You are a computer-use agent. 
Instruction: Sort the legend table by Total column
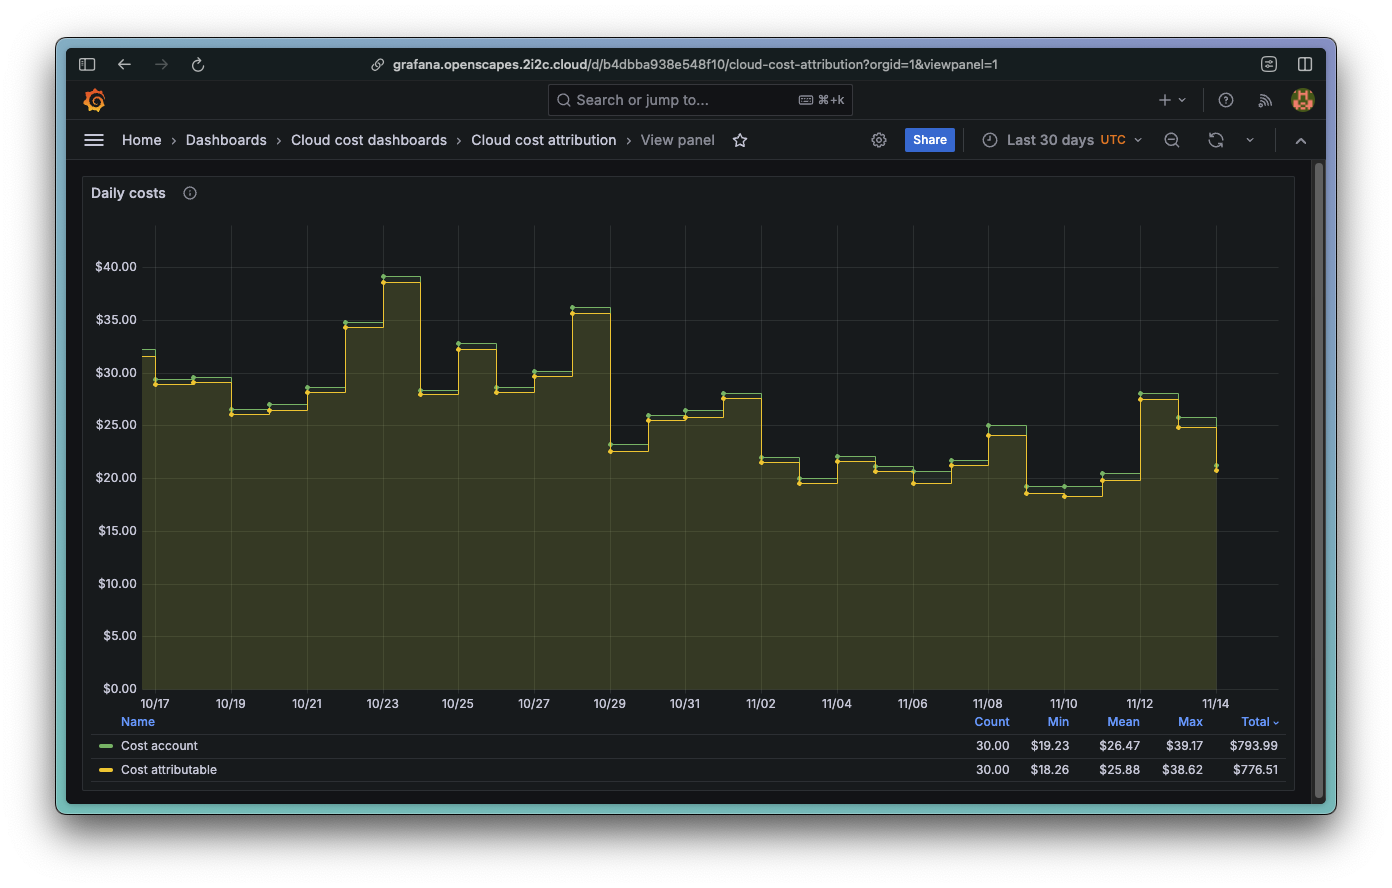1258,721
